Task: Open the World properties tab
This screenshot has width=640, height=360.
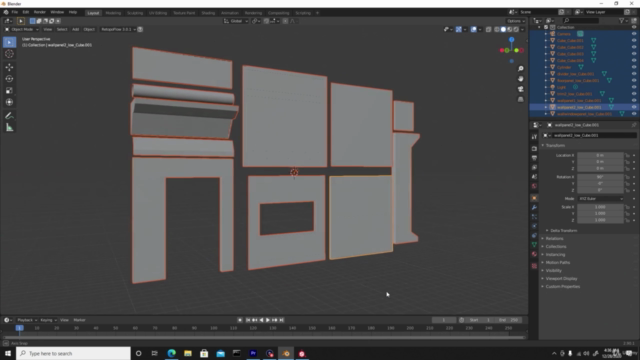Action: 534,186
